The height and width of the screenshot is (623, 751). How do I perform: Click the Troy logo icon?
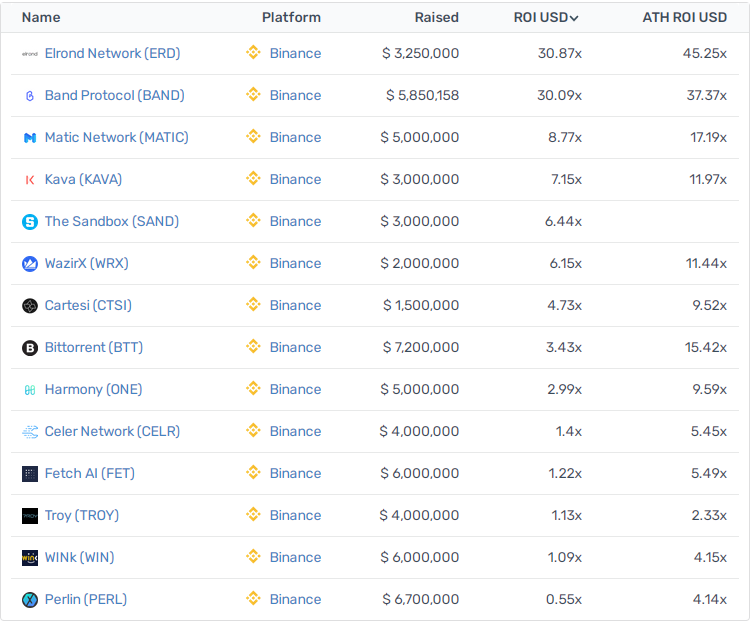click(30, 516)
